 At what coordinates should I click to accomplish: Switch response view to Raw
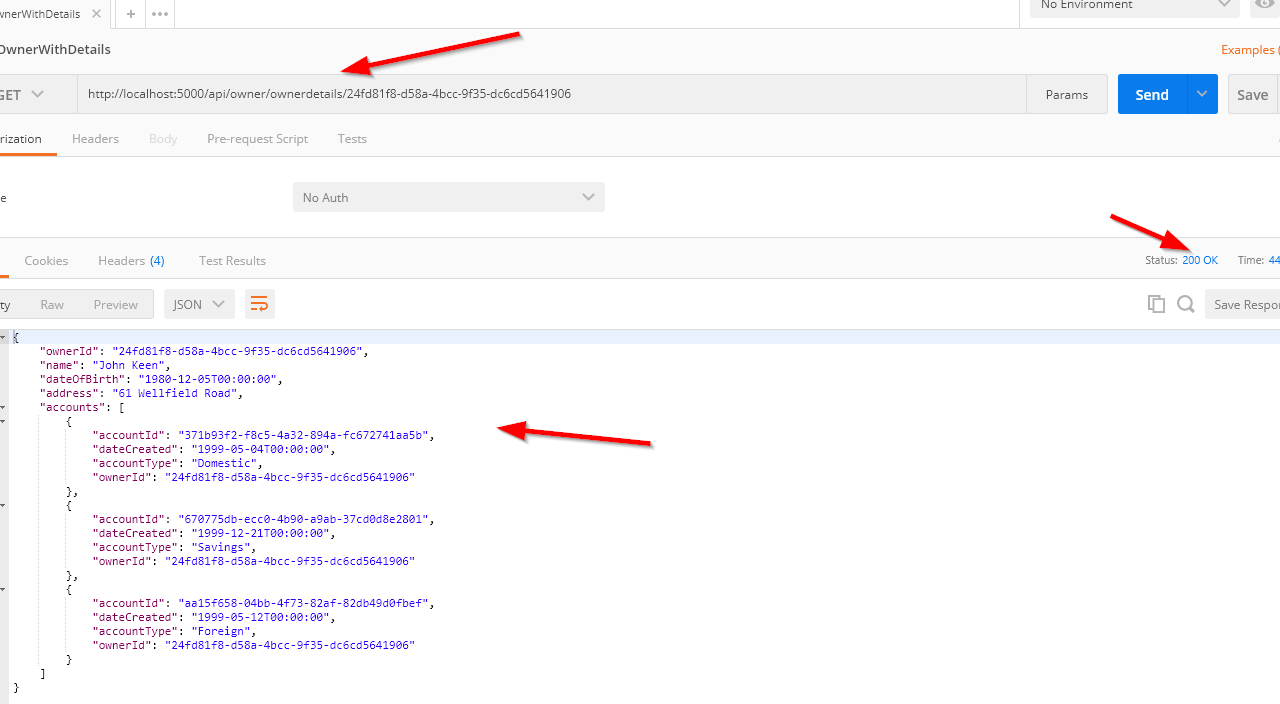[x=52, y=304]
